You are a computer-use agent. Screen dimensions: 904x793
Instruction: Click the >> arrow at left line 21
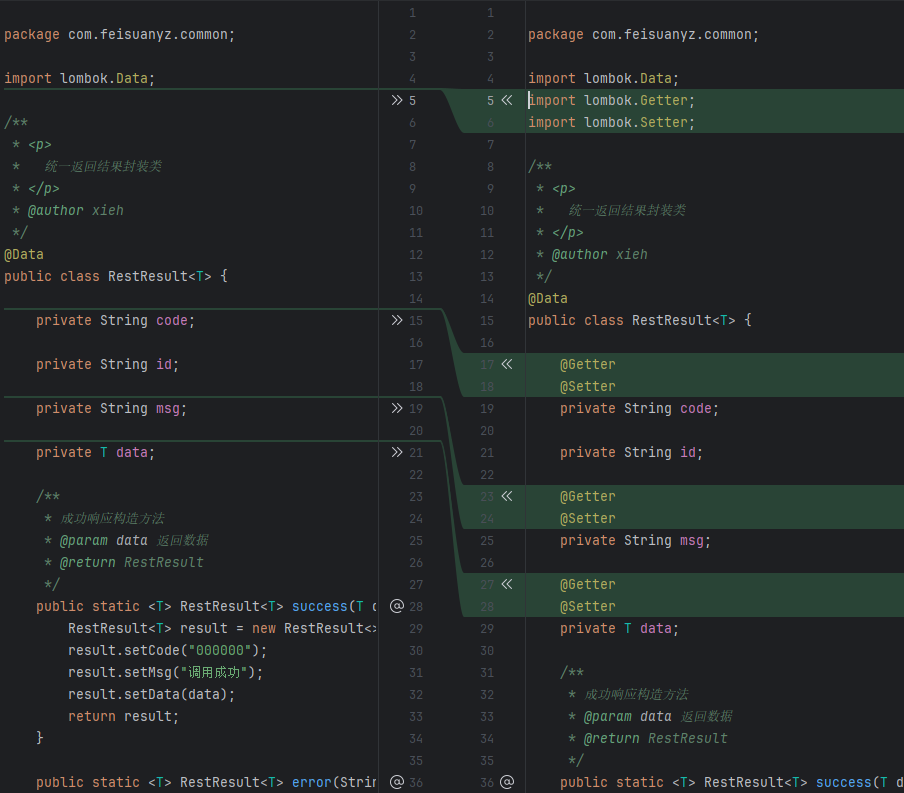coord(397,452)
